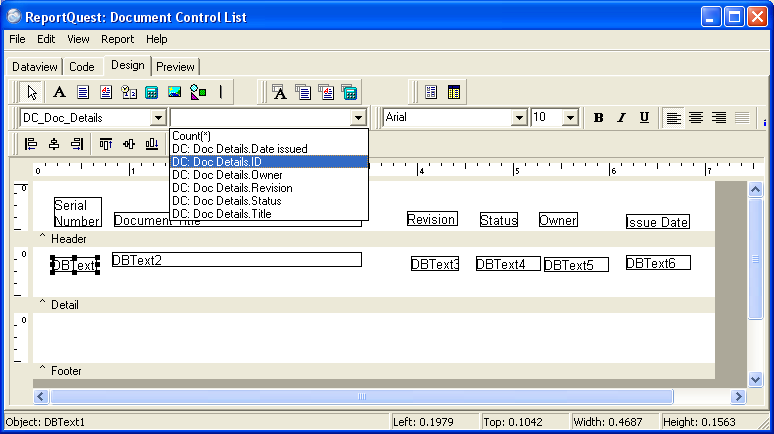774x434 pixels.
Task: Align selected objects to bottom edges
Action: coord(152,144)
